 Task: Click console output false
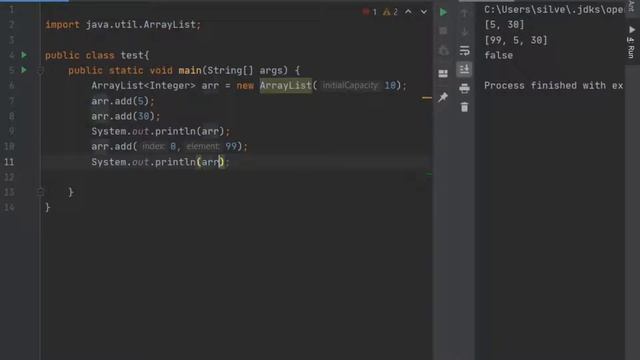coord(498,56)
